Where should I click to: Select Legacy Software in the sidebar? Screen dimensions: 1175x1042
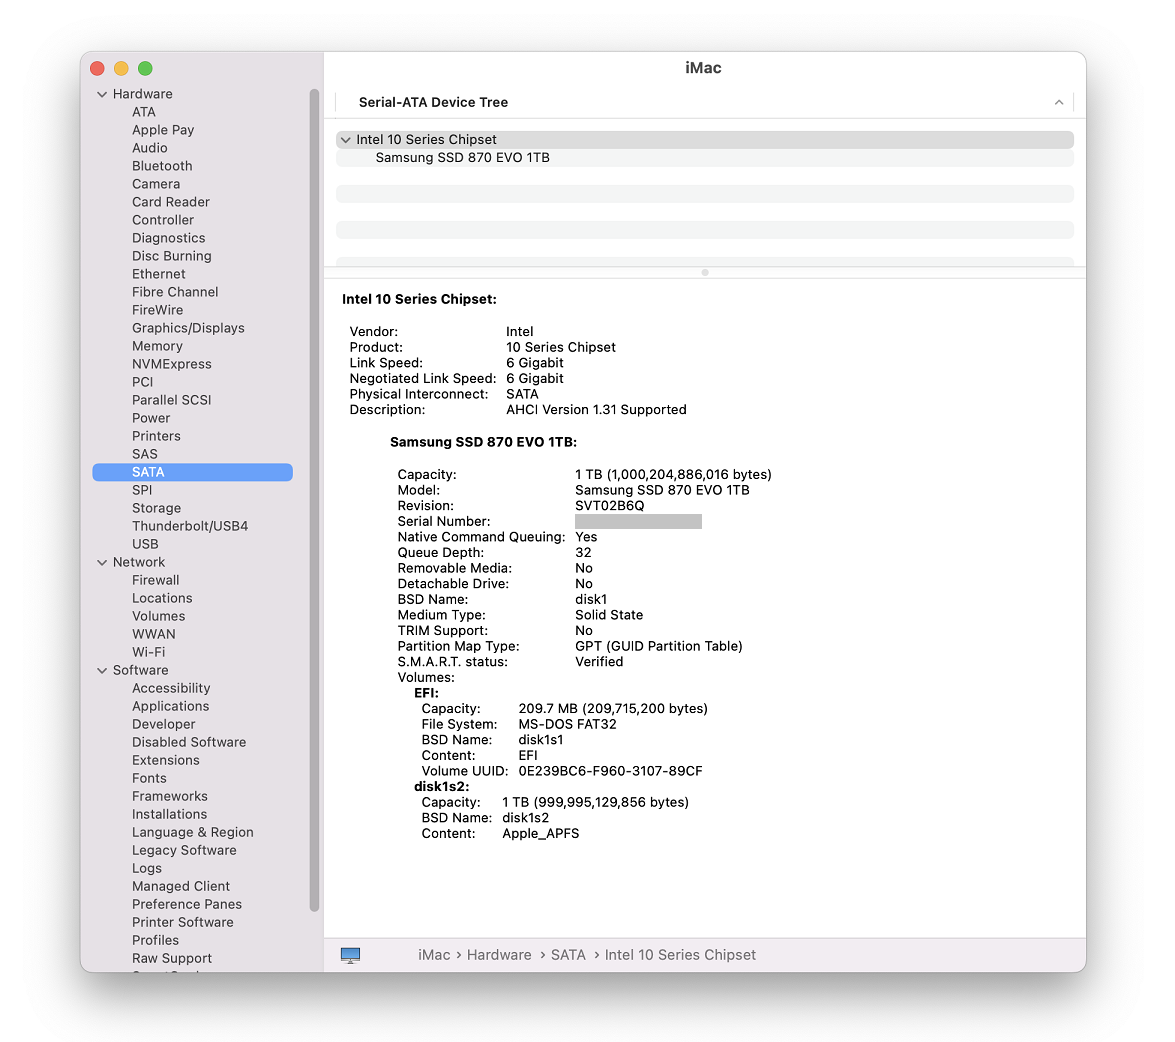click(184, 850)
